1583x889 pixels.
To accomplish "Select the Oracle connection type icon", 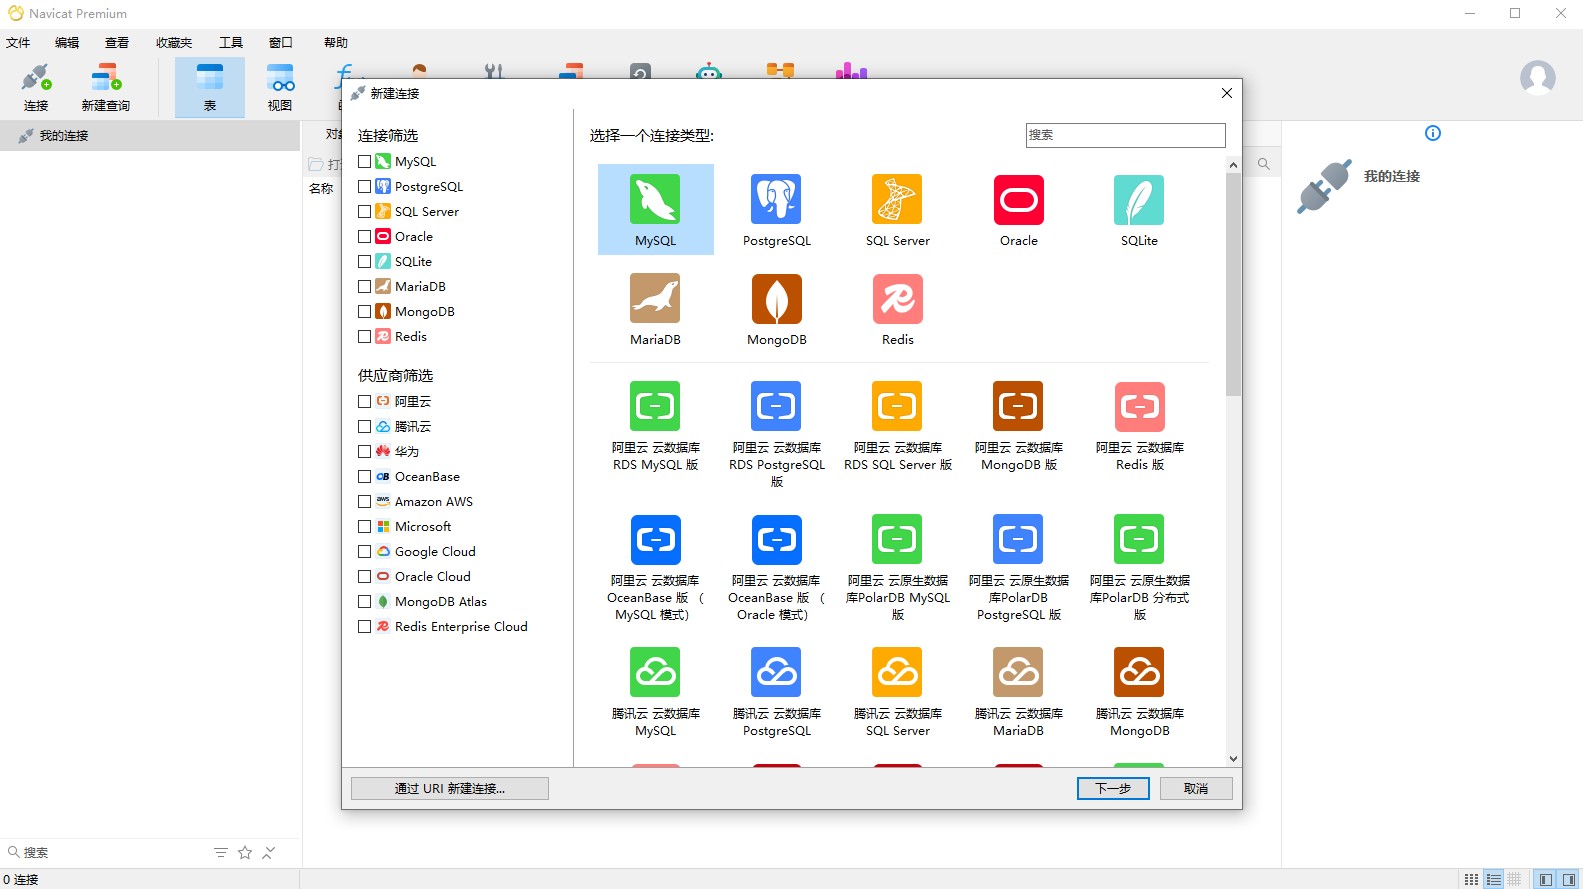I will tap(1018, 200).
